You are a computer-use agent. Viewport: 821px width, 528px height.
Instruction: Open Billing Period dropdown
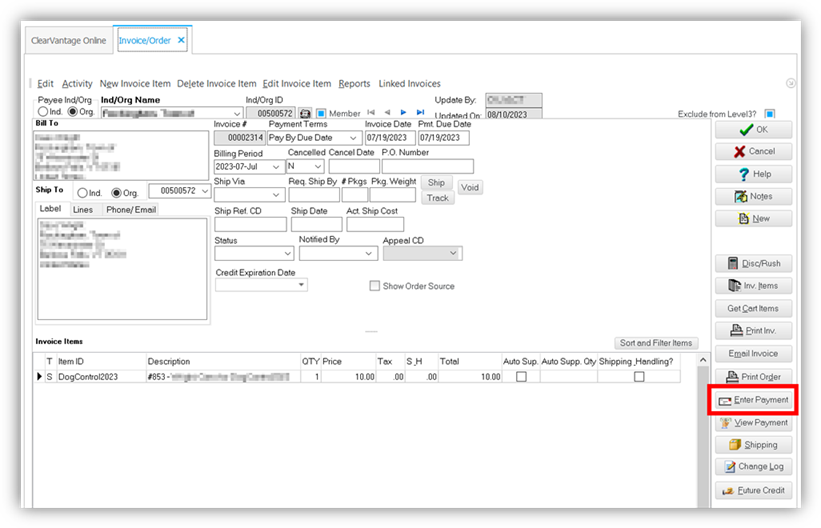[276, 167]
